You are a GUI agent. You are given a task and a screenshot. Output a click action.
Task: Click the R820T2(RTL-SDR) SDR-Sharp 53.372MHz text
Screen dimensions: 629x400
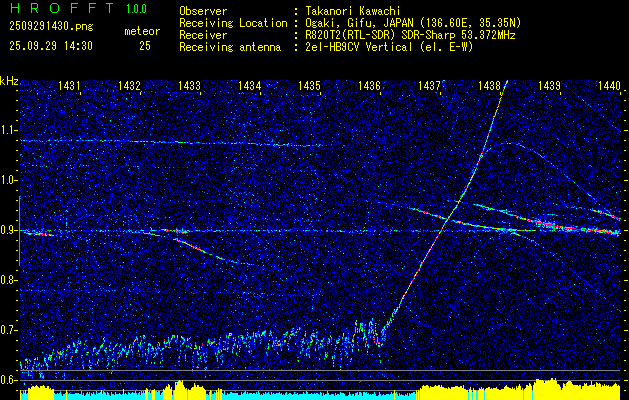(410, 35)
